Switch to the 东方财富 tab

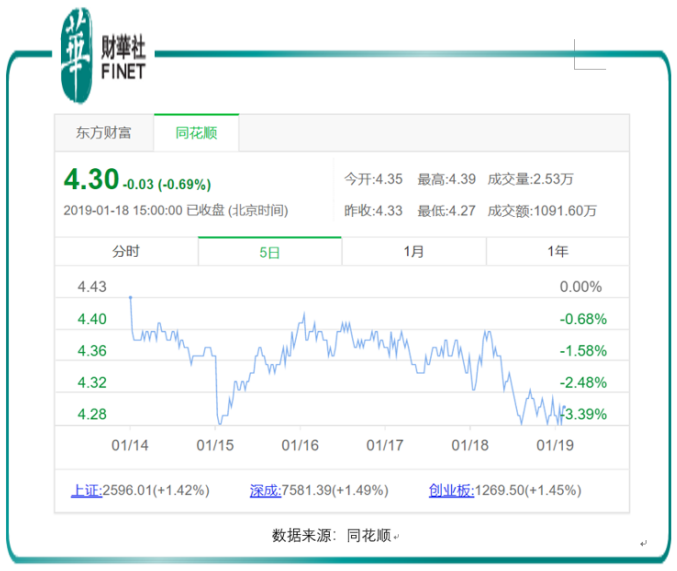pos(104,133)
